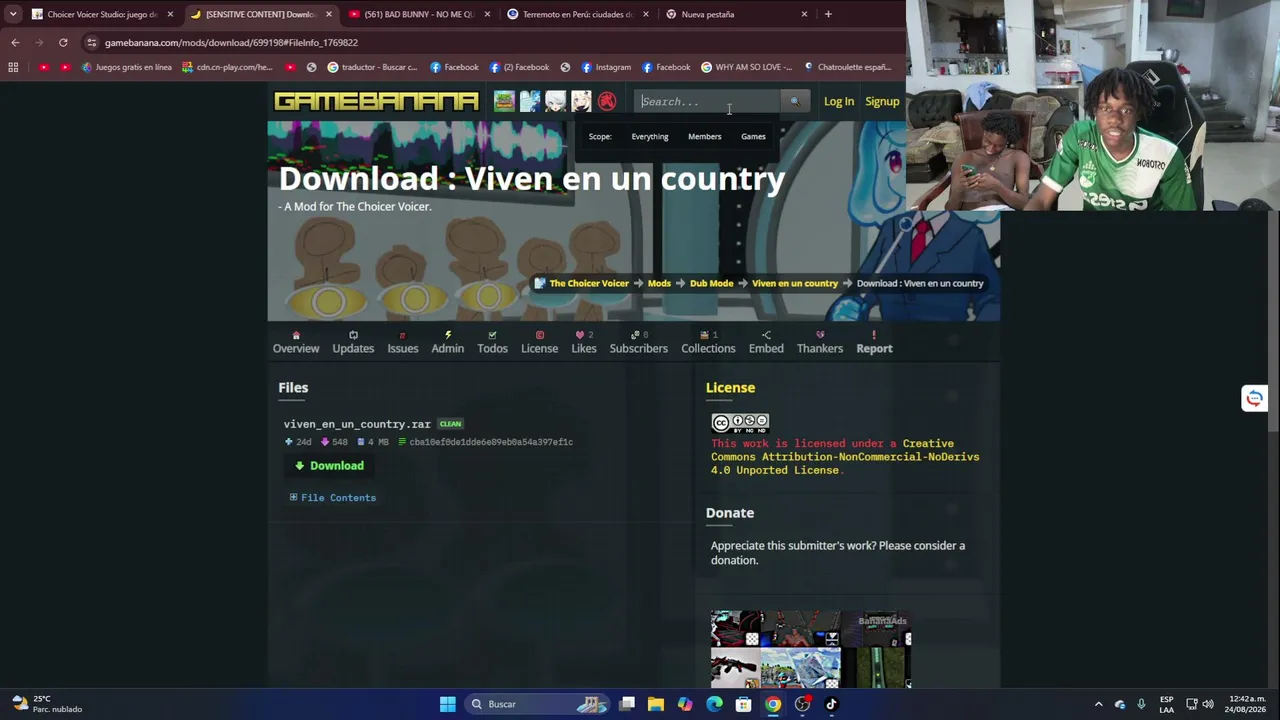This screenshot has width=1280, height=720.
Task: Open the Instagram bookmark
Action: click(606, 67)
